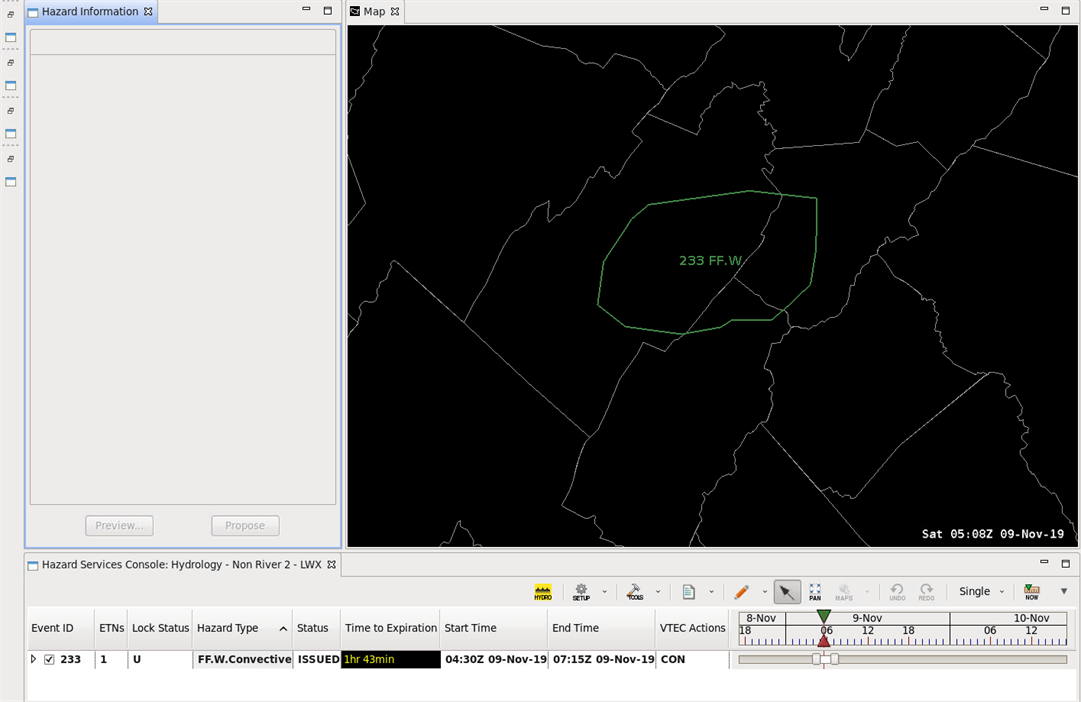Click the ISSUED status cell
1081x702 pixels.
318,659
